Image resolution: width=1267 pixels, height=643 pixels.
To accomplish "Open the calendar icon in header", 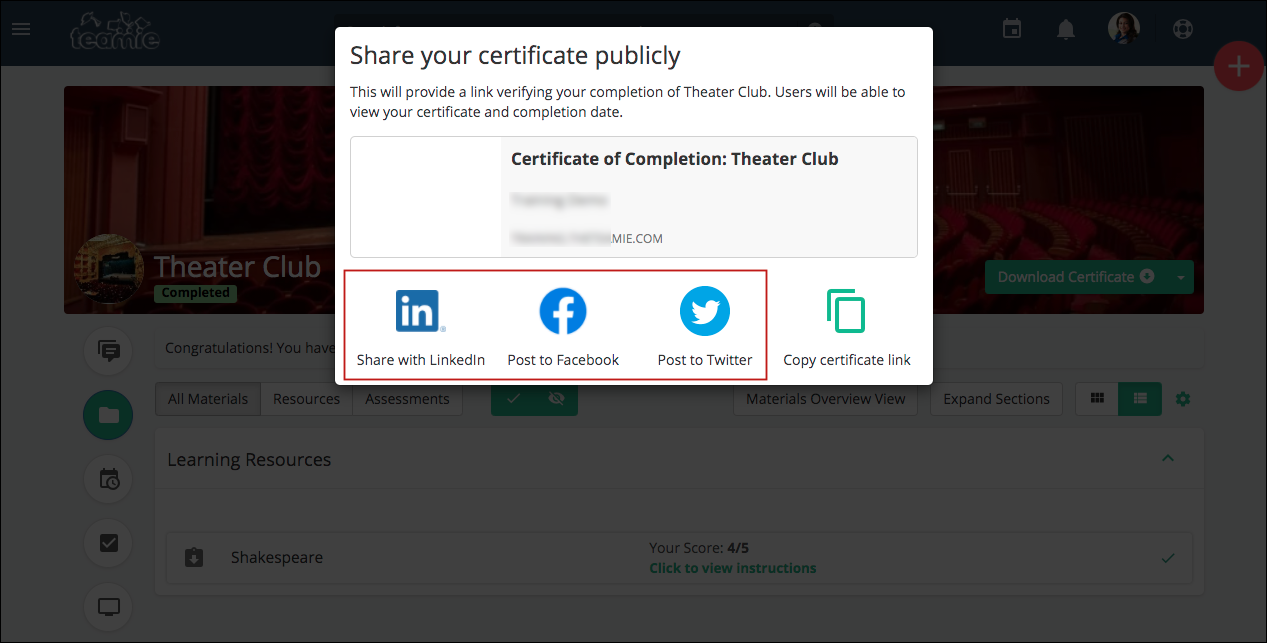I will [x=1012, y=29].
